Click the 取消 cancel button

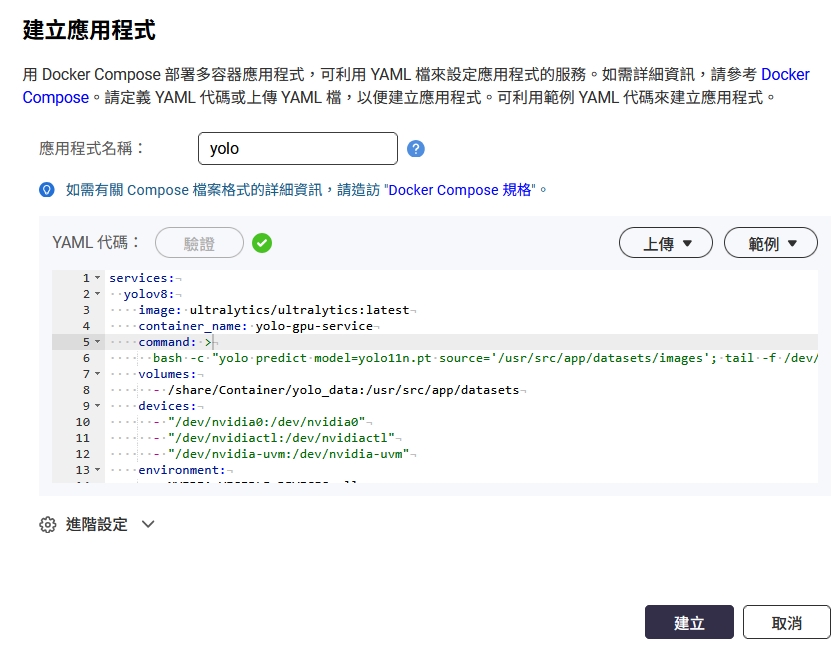click(786, 622)
